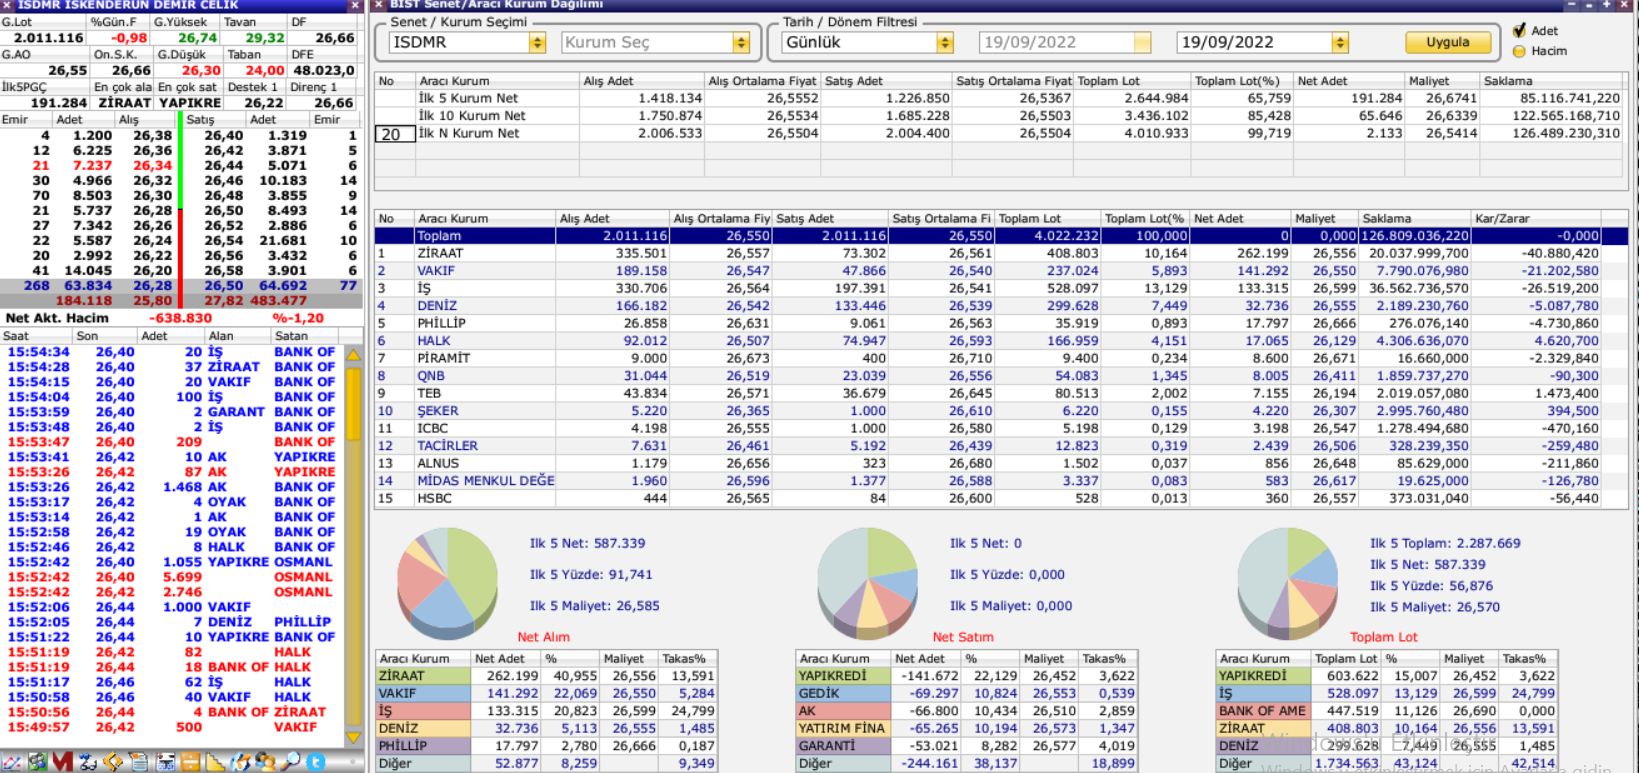Image resolution: width=1639 pixels, height=773 pixels.
Task: Select the Adet radio option
Action: tap(1520, 30)
